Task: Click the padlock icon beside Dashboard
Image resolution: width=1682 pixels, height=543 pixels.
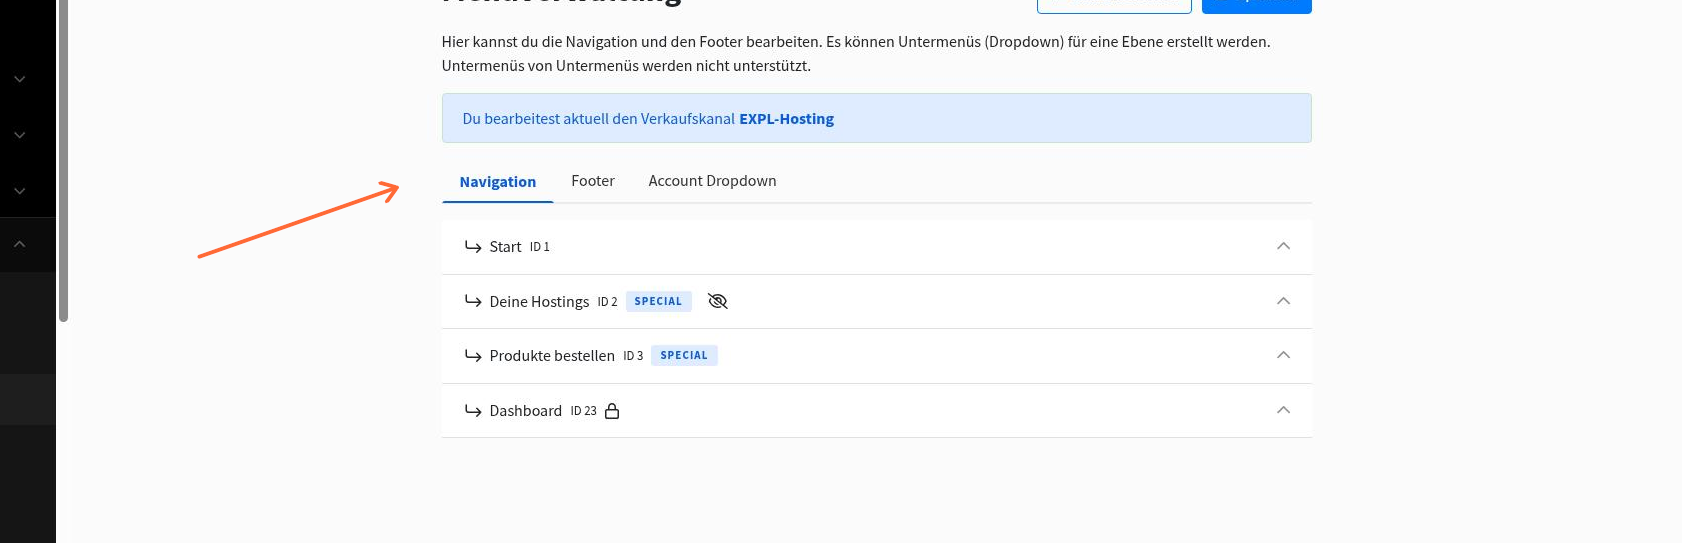Action: click(x=612, y=411)
